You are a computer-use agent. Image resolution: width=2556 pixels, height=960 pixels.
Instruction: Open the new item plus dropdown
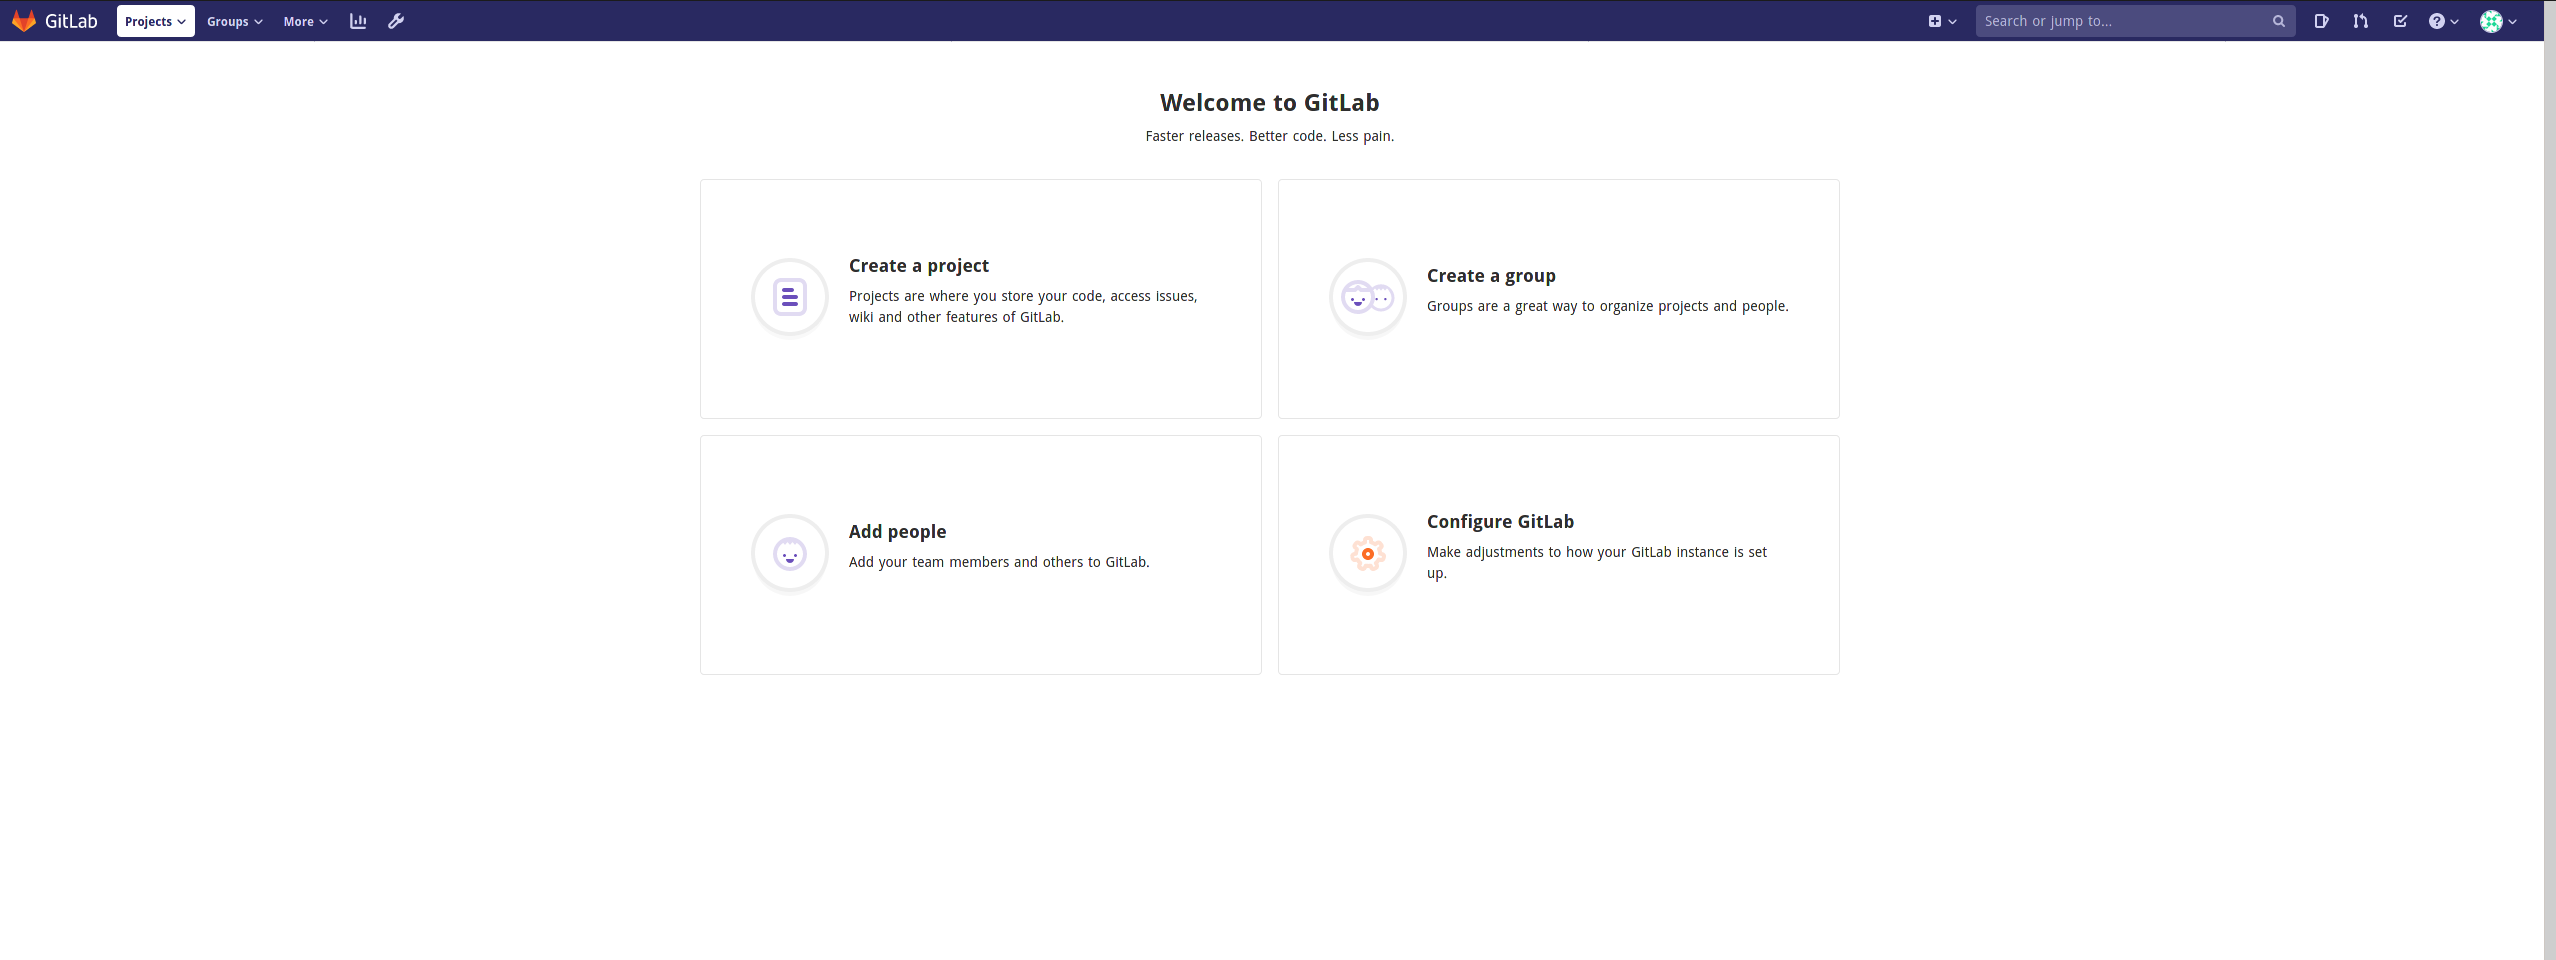(x=1942, y=20)
